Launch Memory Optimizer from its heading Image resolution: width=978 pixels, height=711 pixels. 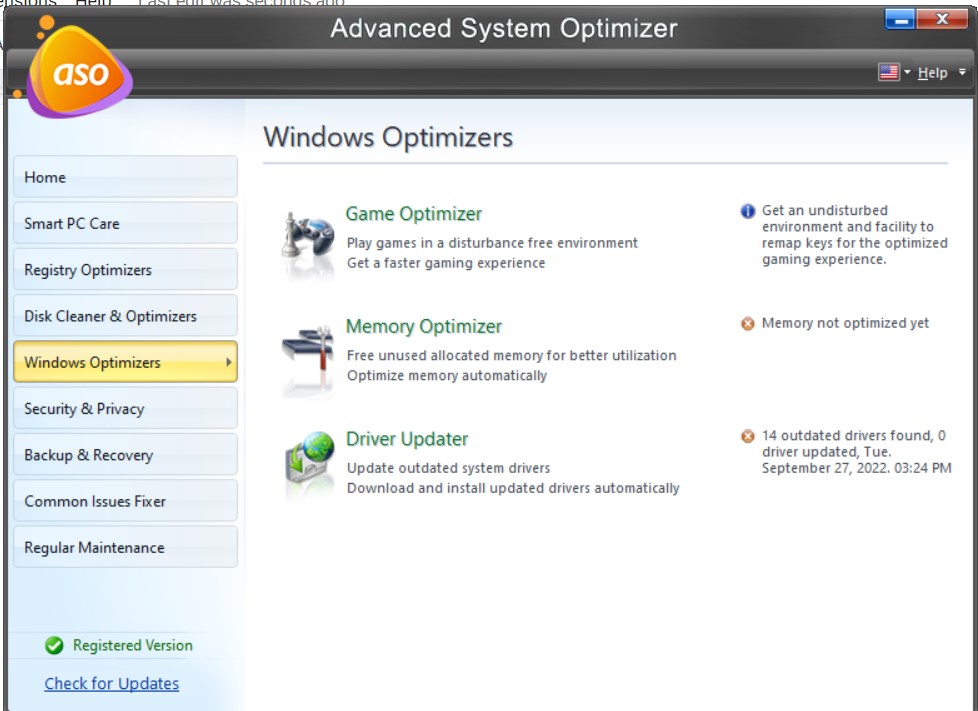(424, 327)
